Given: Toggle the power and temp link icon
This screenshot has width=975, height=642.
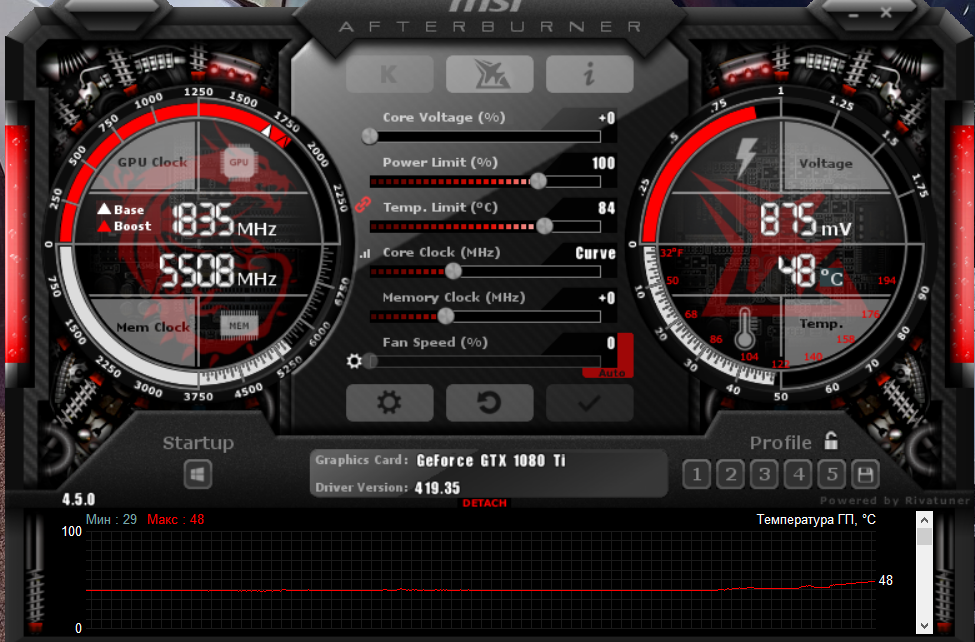Looking at the screenshot, I should pos(363,204).
